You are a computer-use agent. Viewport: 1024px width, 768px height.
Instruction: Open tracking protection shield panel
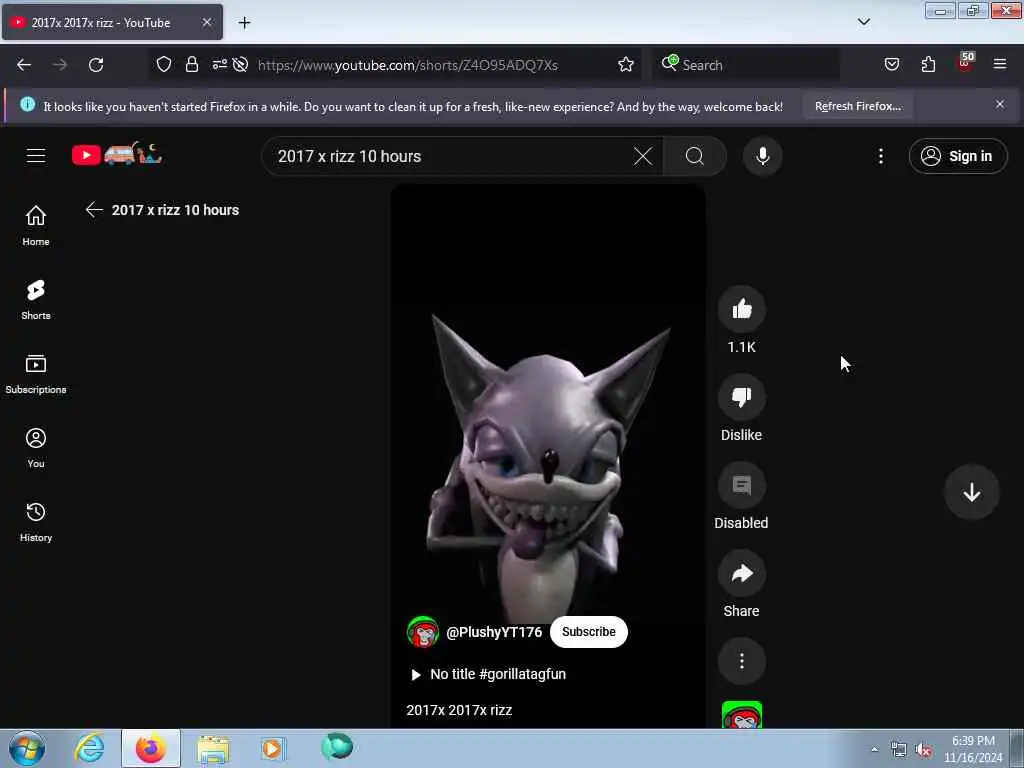point(164,64)
